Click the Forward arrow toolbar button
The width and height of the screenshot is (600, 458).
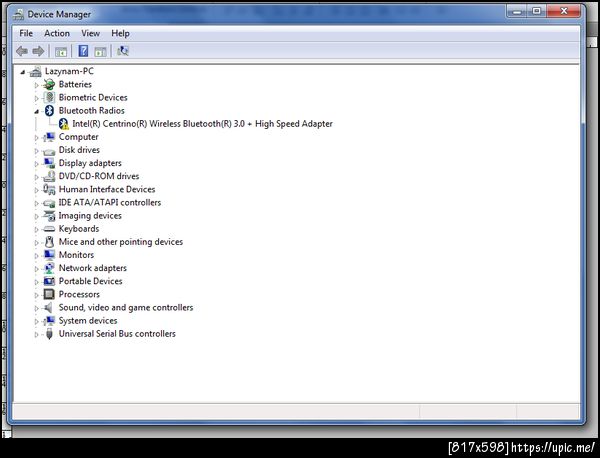38,51
